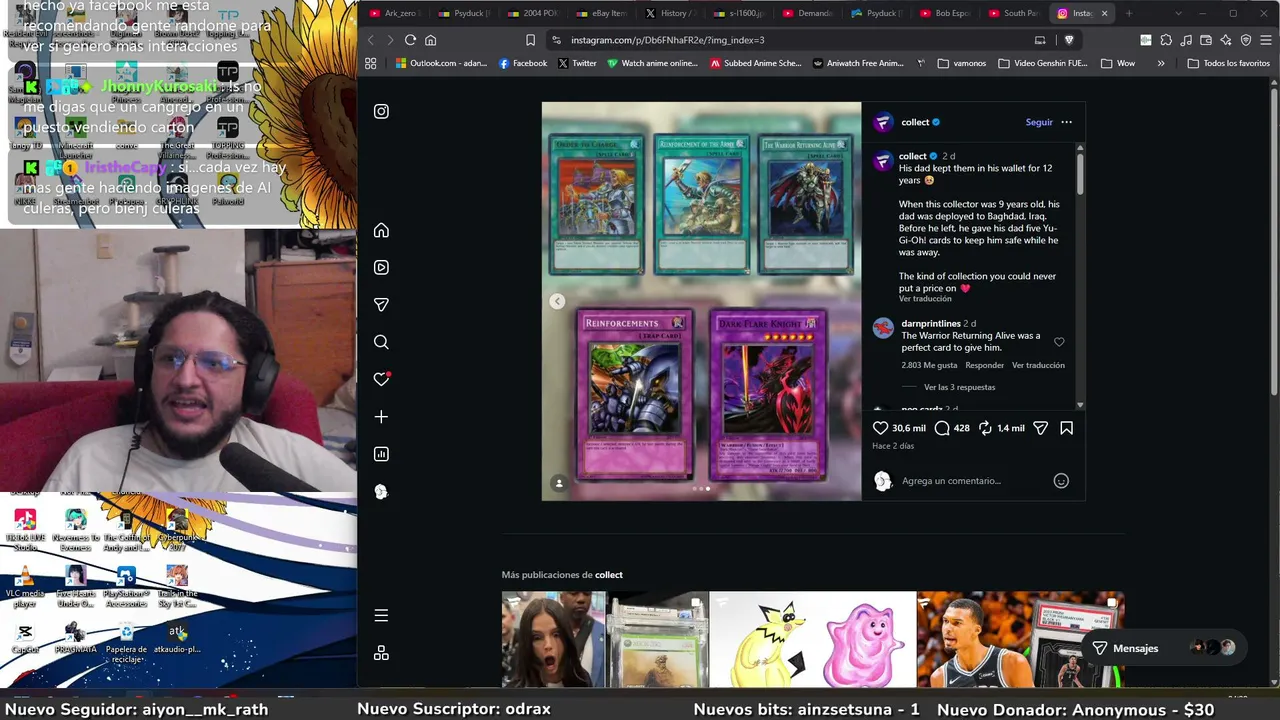Go back in browser history

click(370, 40)
